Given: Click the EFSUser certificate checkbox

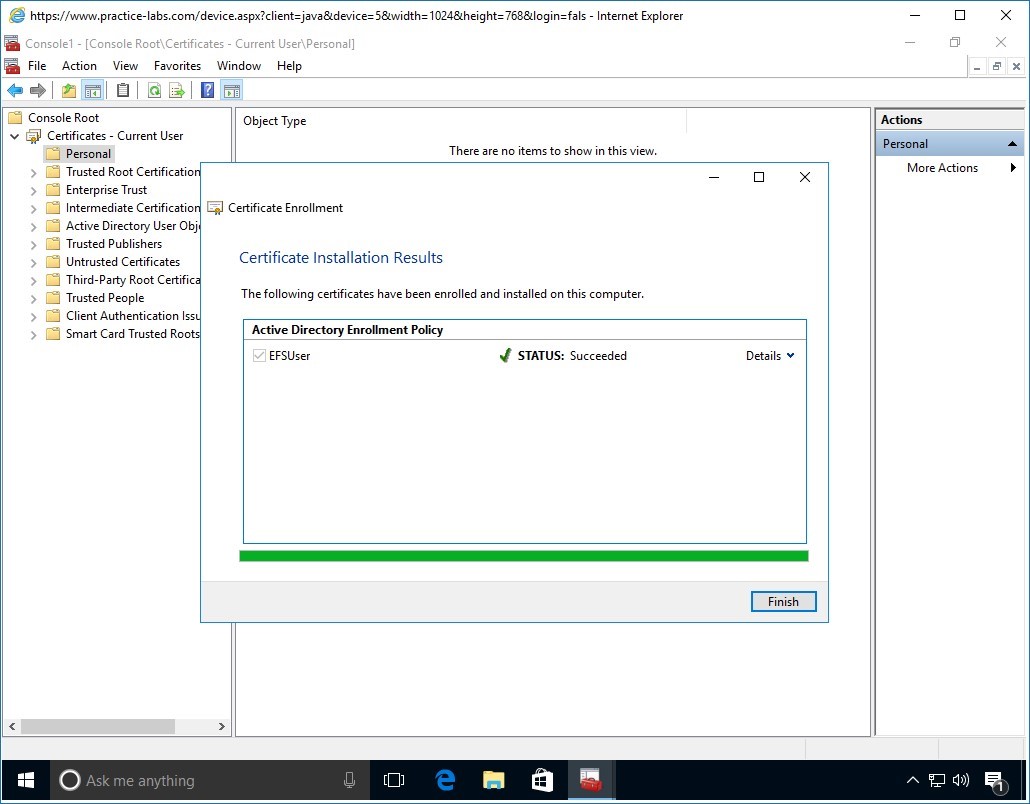Looking at the screenshot, I should pyautogui.click(x=259, y=355).
